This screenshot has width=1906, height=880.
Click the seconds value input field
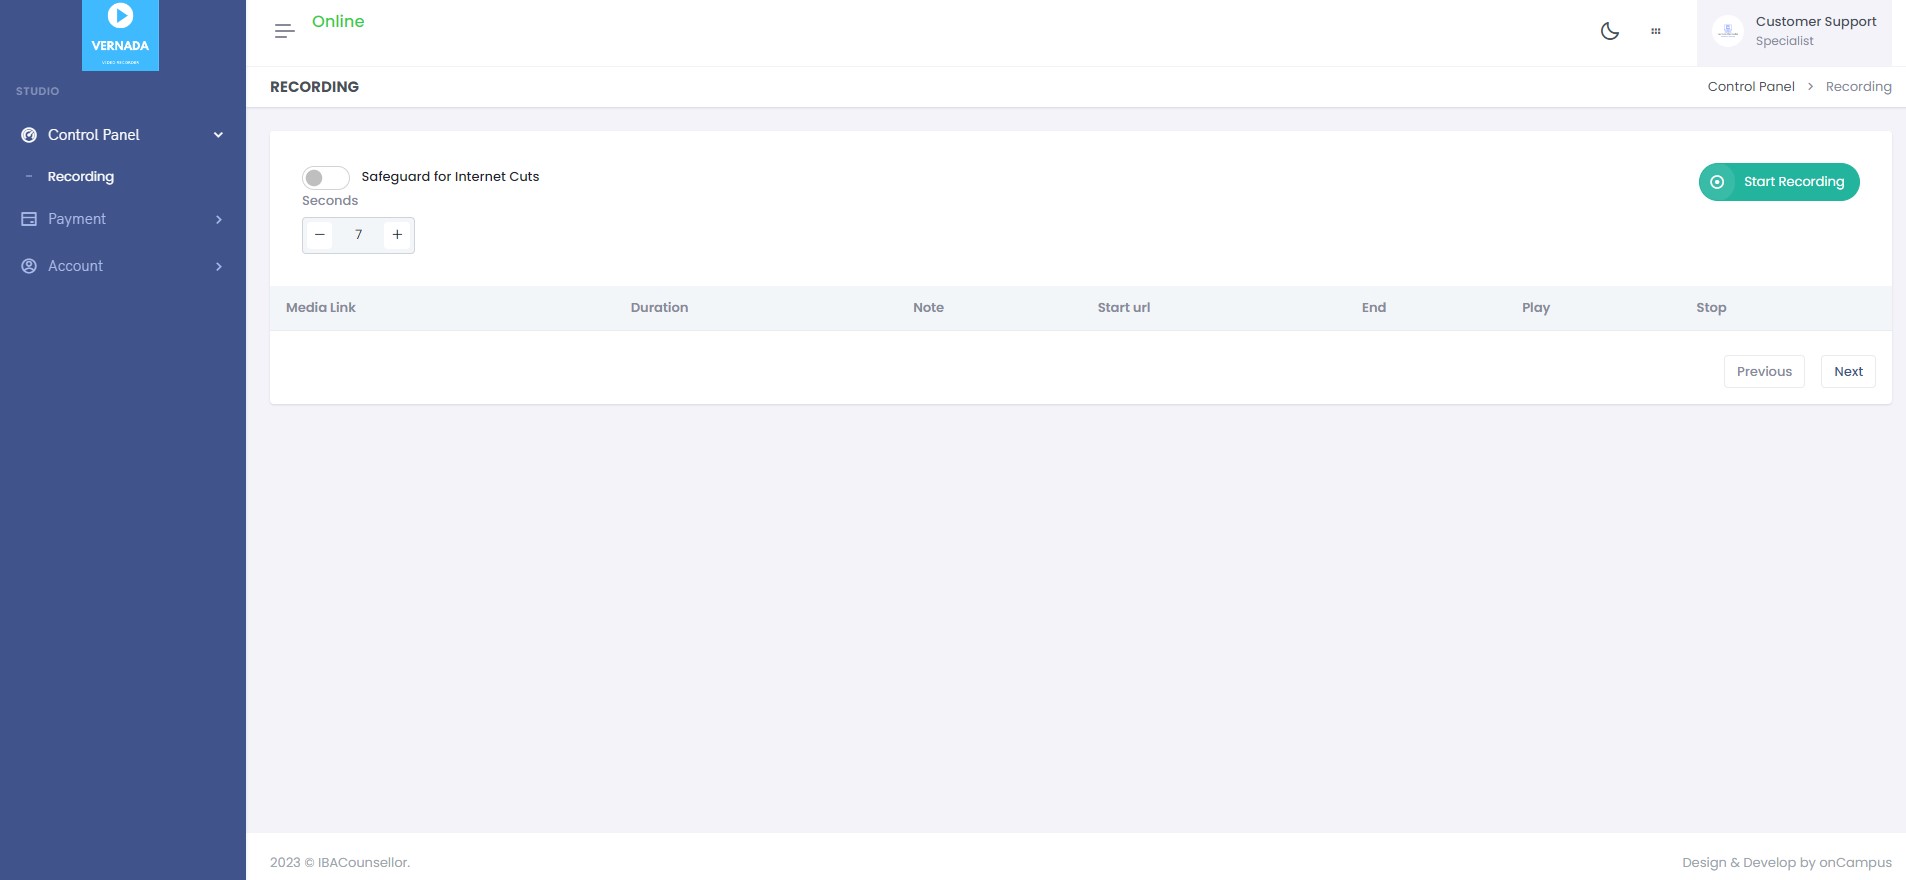tap(358, 235)
